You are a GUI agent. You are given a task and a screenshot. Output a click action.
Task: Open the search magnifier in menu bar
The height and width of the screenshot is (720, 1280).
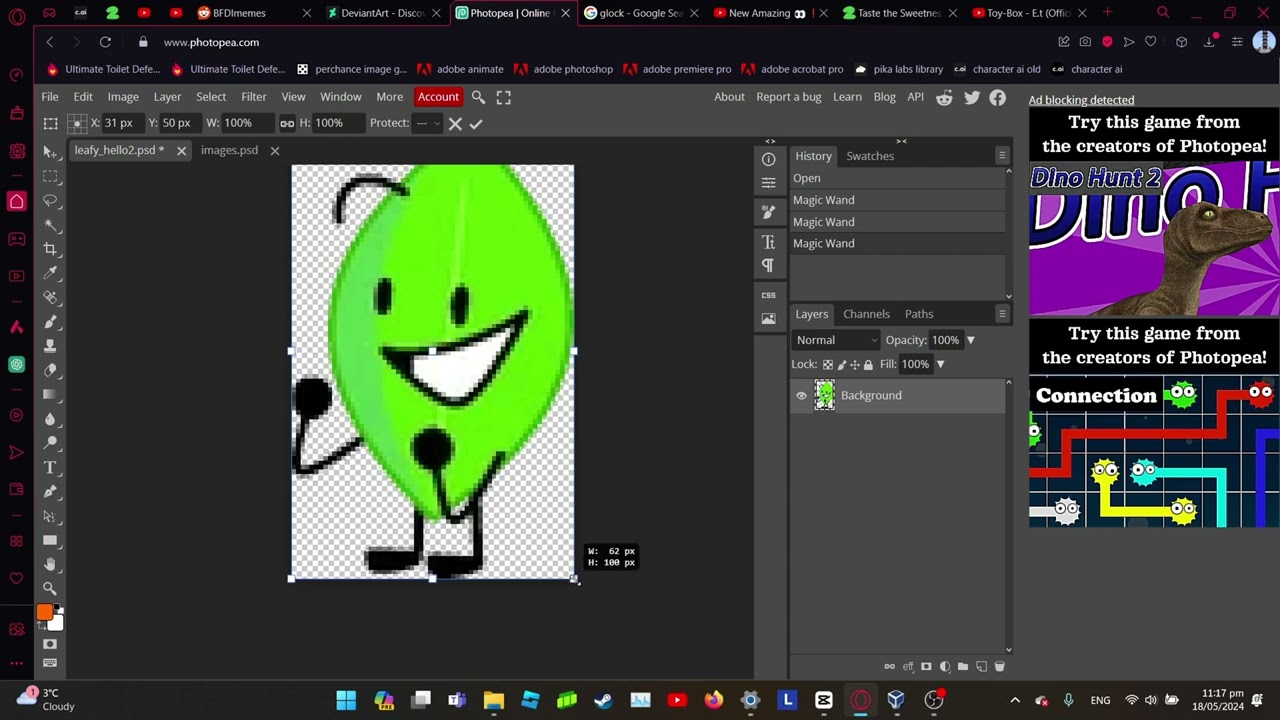pos(478,97)
